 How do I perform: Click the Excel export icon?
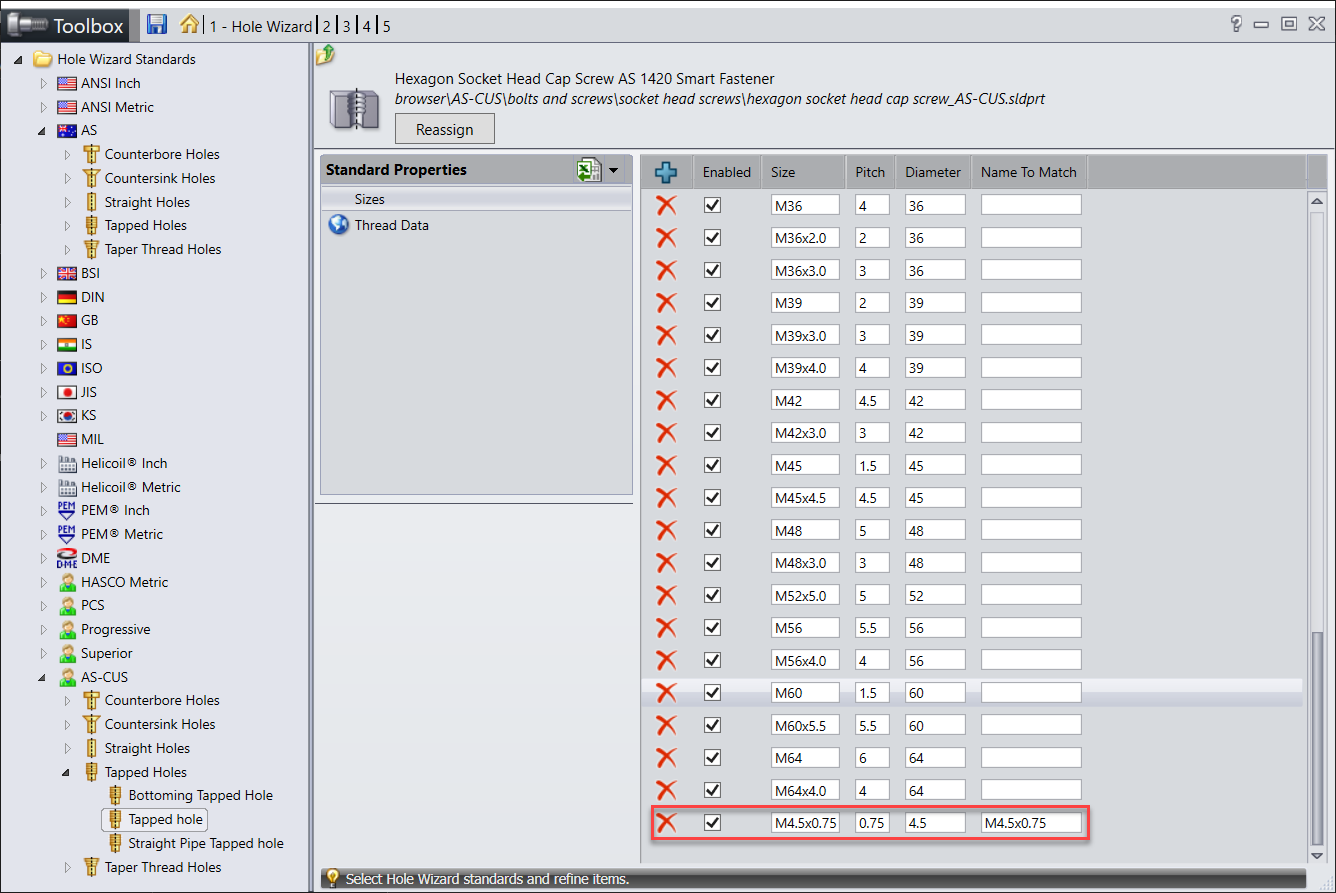click(588, 170)
